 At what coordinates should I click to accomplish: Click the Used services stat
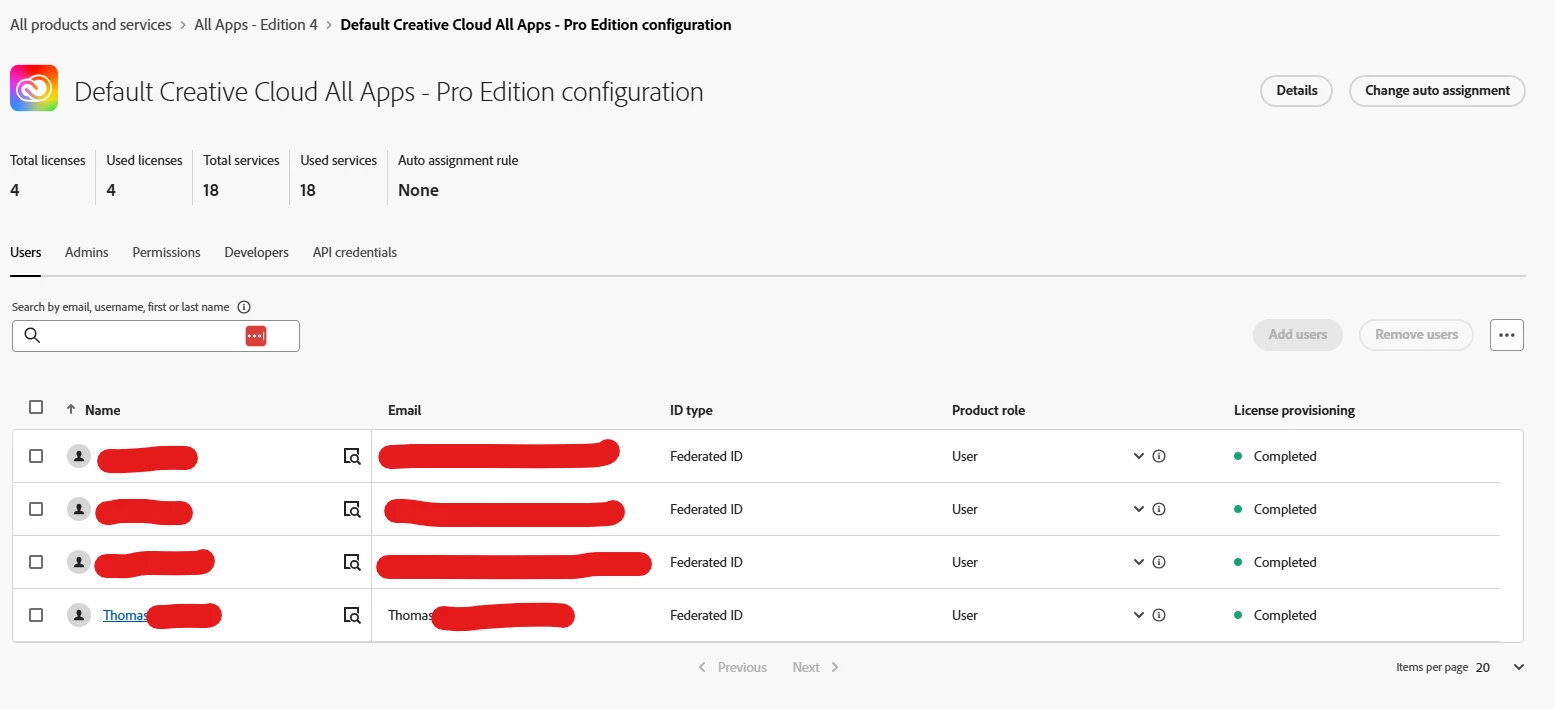338,176
